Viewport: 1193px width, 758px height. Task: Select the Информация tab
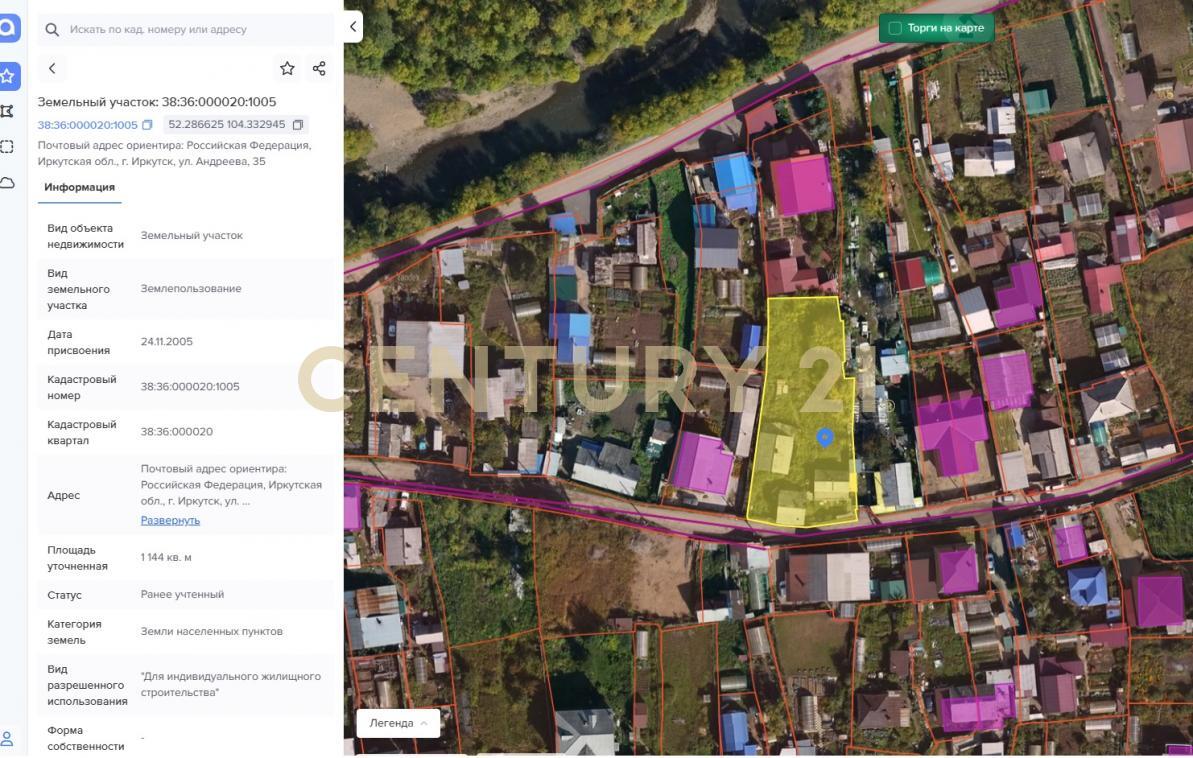[x=79, y=187]
